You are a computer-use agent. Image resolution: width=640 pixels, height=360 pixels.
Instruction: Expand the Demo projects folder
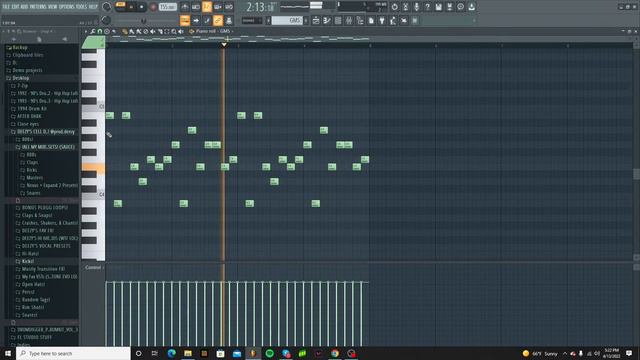(x=27, y=70)
